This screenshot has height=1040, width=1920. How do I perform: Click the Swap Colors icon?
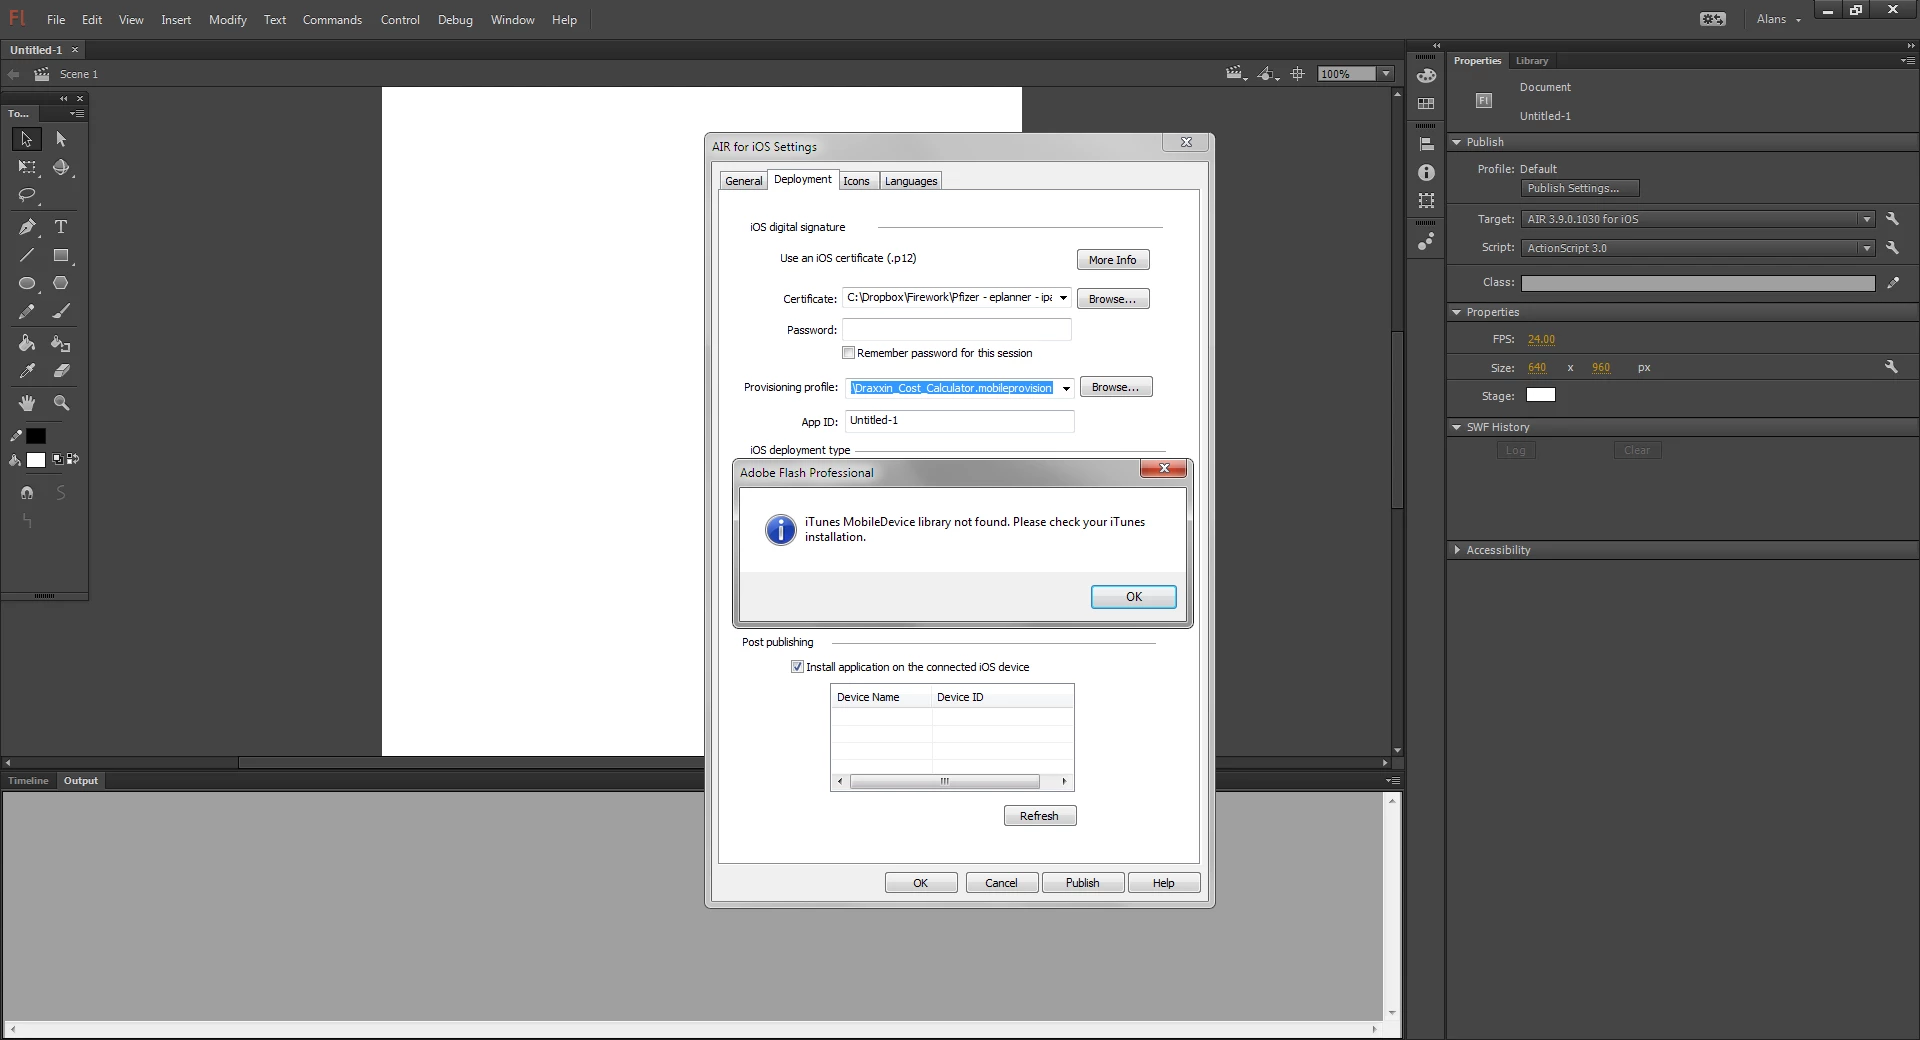73,459
